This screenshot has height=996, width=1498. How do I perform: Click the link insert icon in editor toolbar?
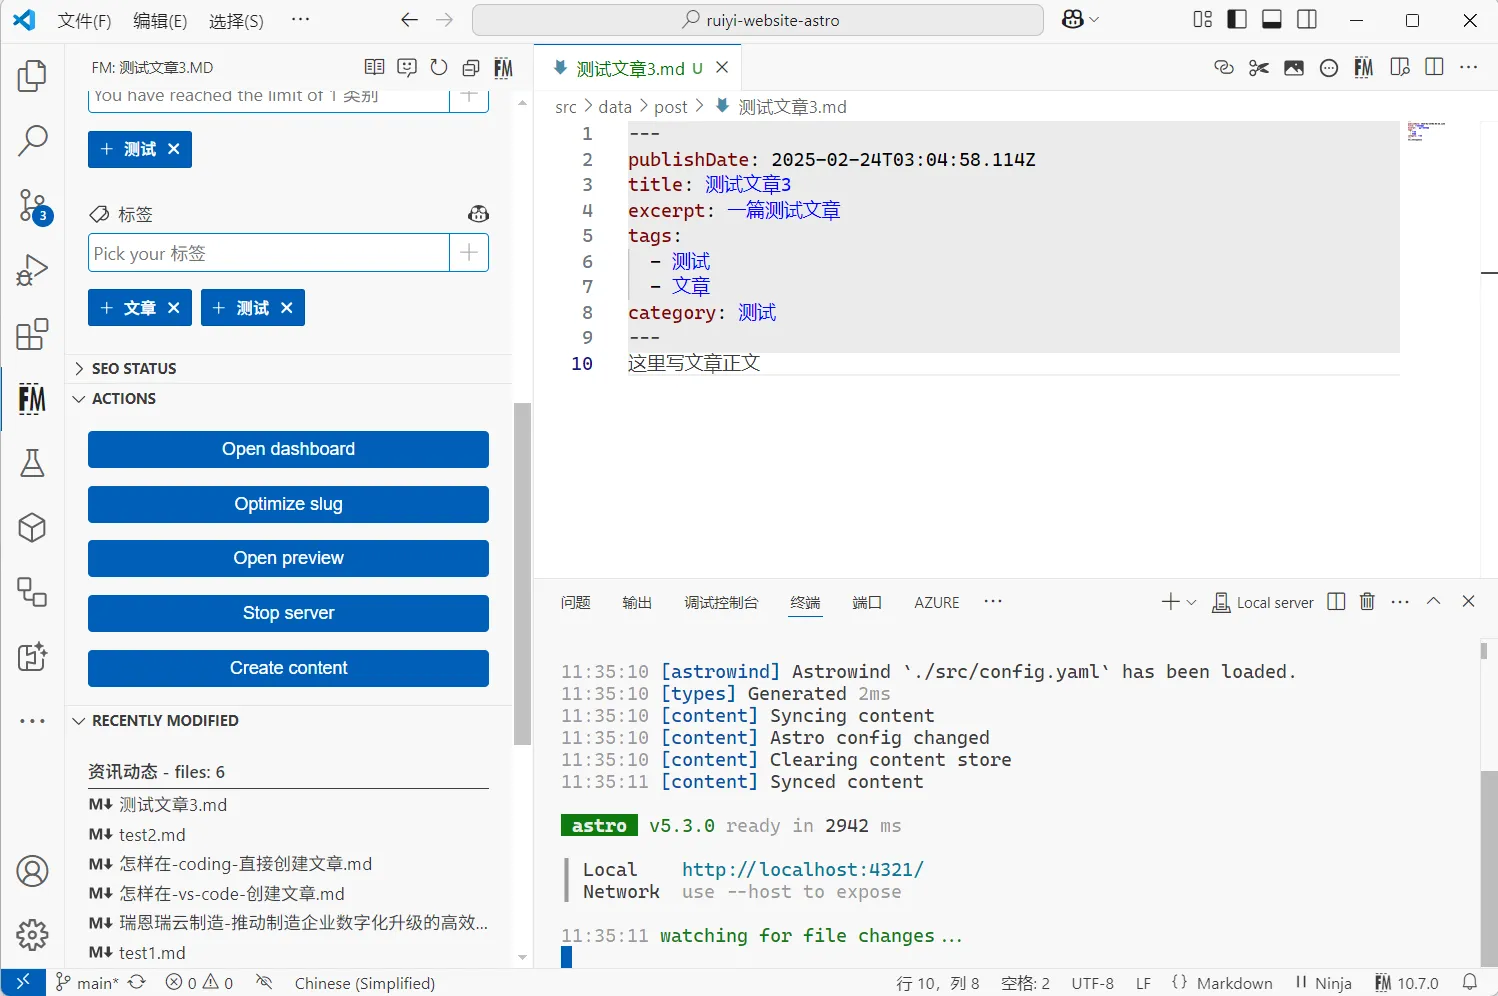[x=1224, y=67]
